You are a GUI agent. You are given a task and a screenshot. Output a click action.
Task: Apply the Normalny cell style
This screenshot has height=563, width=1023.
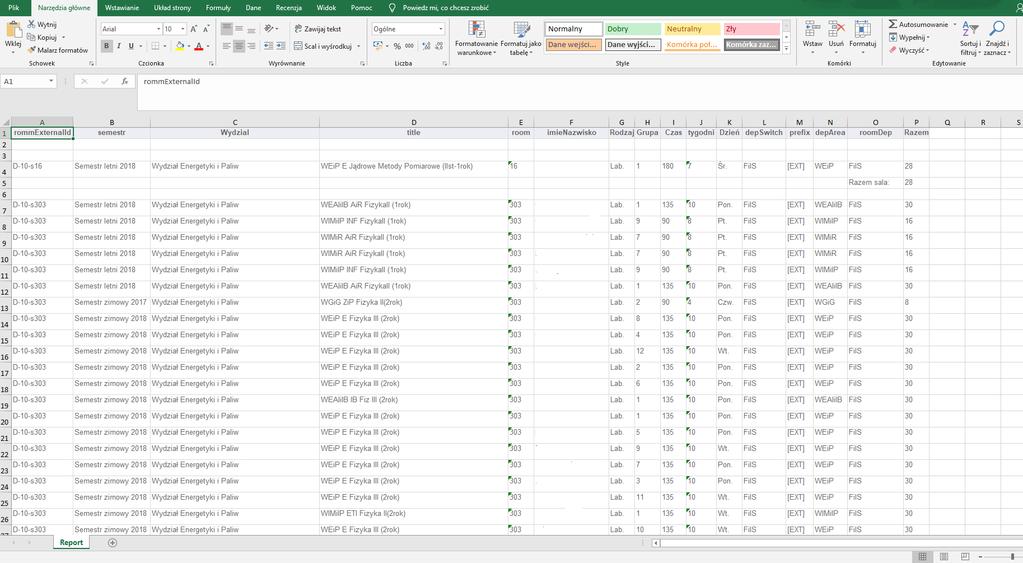573,29
